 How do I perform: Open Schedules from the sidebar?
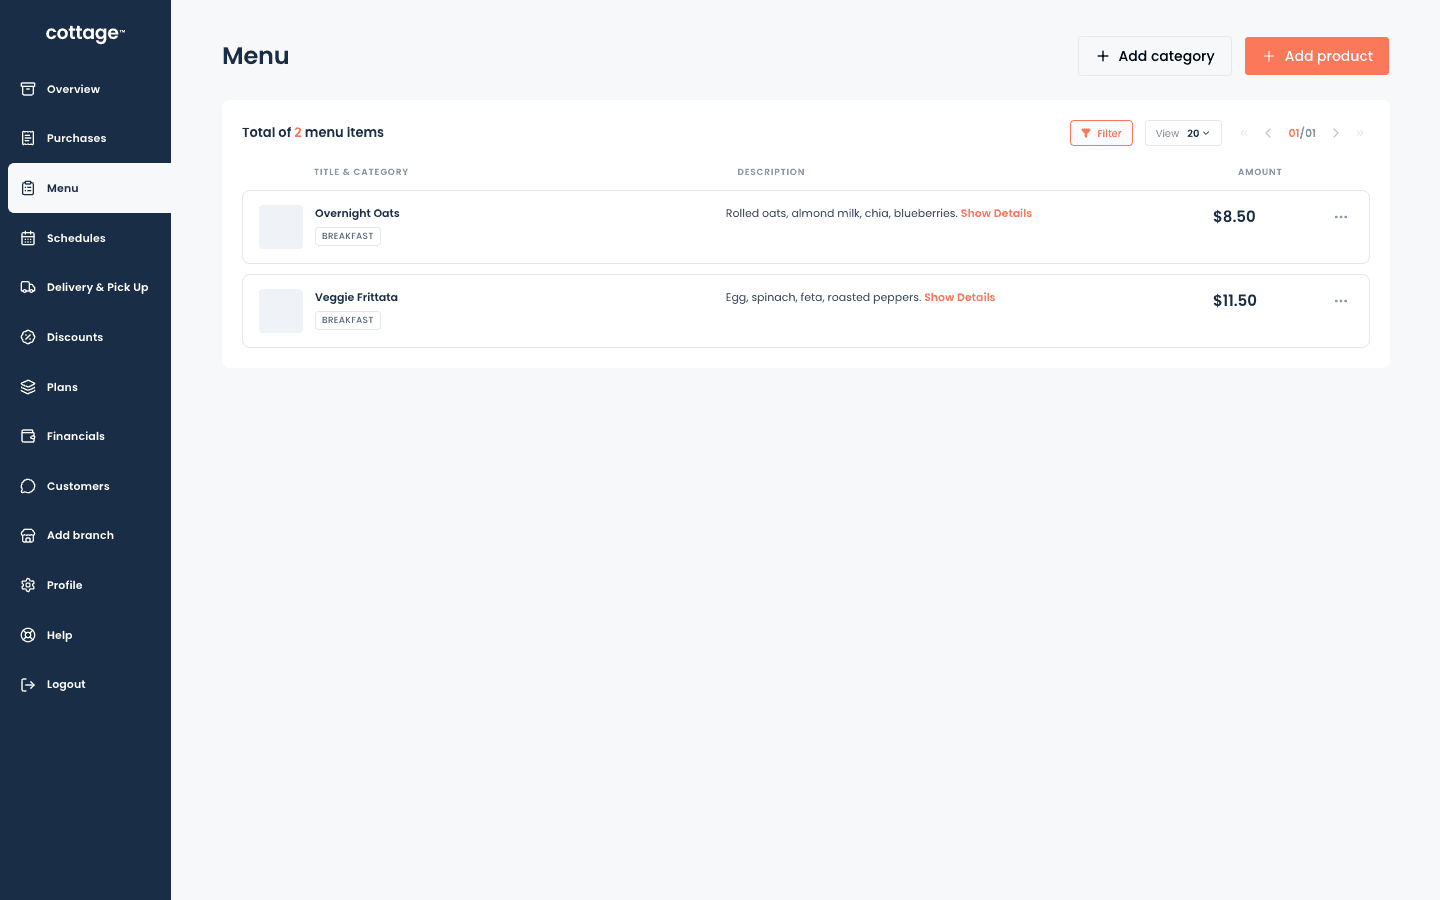pyautogui.click(x=76, y=238)
